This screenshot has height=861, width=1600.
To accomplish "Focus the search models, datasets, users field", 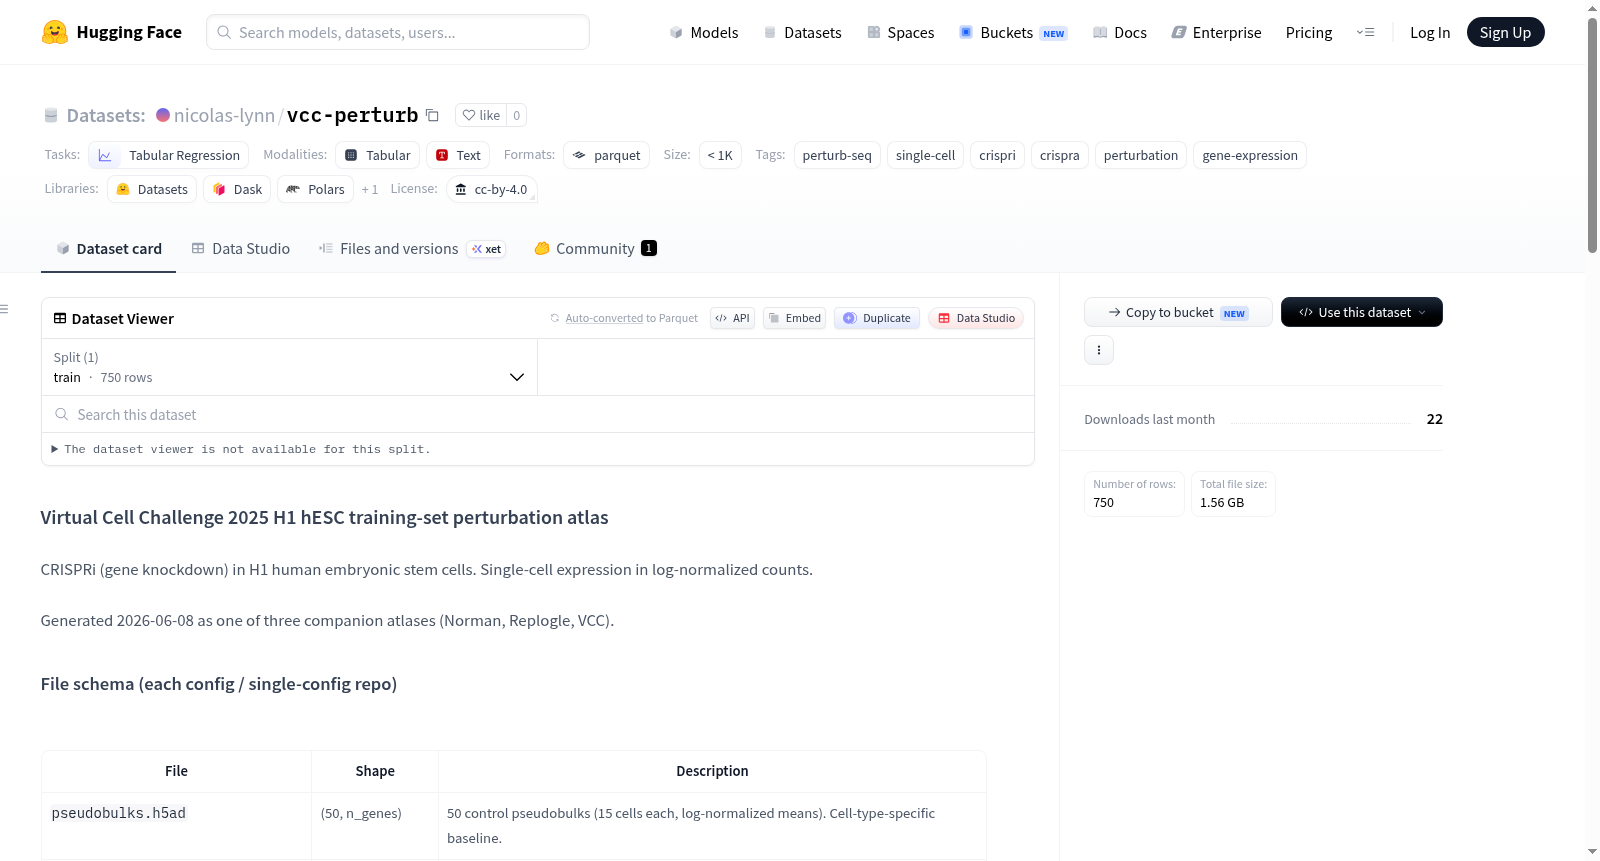I will (398, 32).
